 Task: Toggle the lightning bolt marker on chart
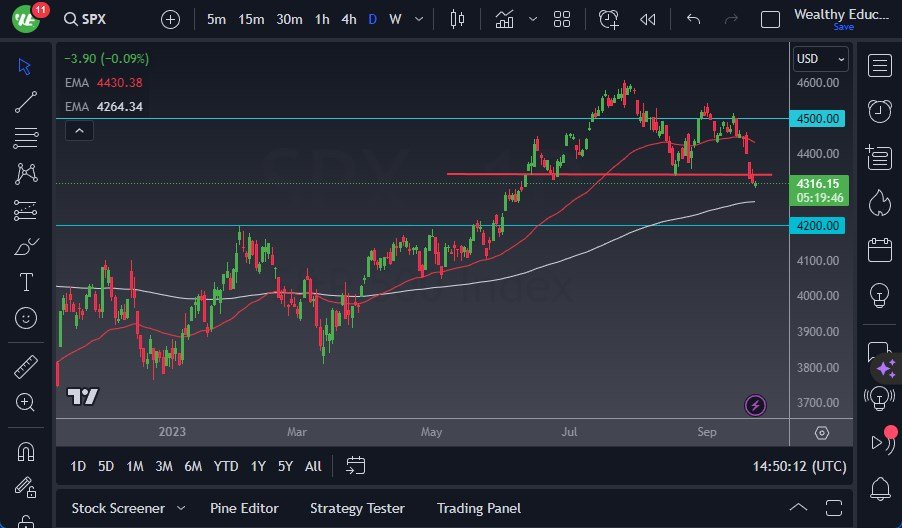click(756, 405)
